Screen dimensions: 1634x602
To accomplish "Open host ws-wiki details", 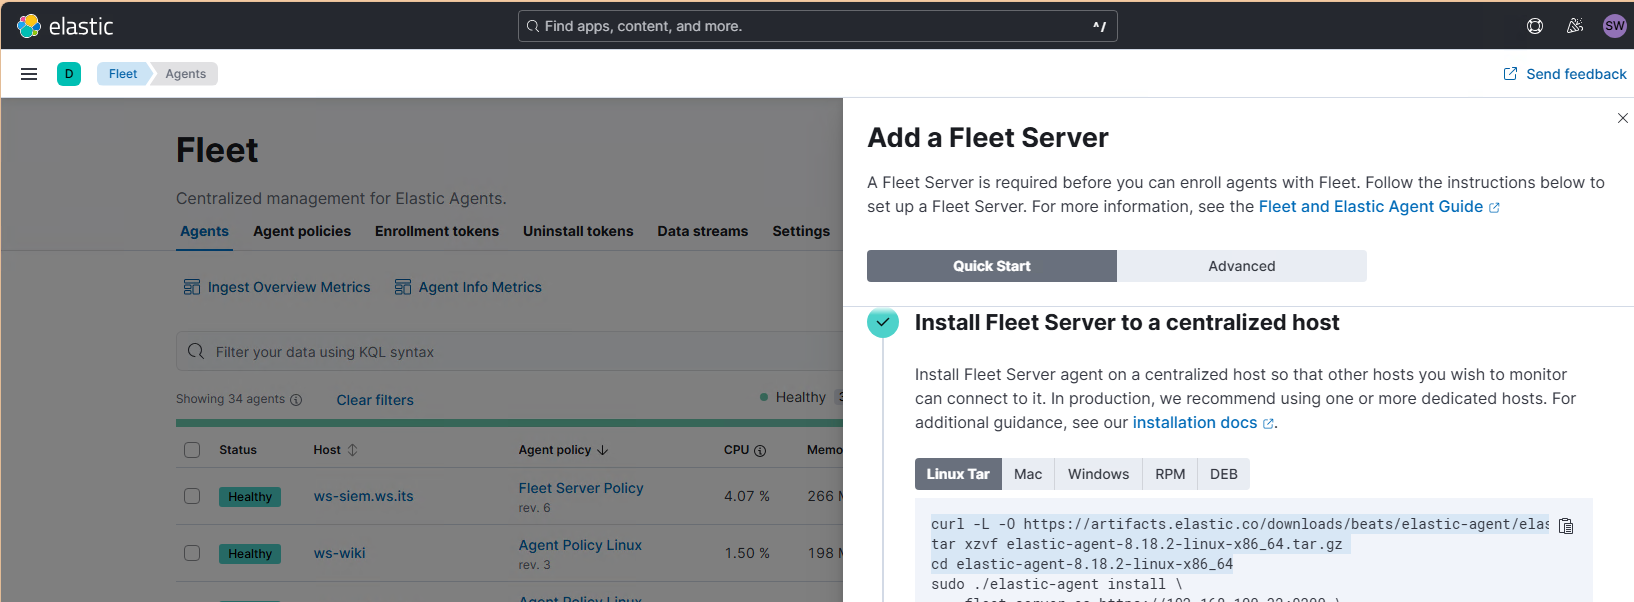I will pos(339,553).
